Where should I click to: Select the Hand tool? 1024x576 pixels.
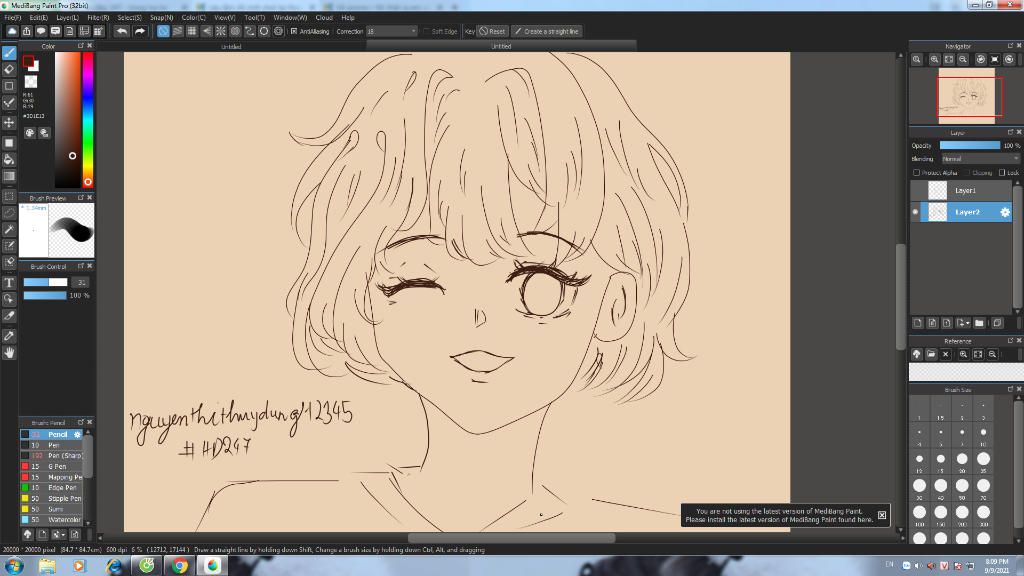coord(9,353)
